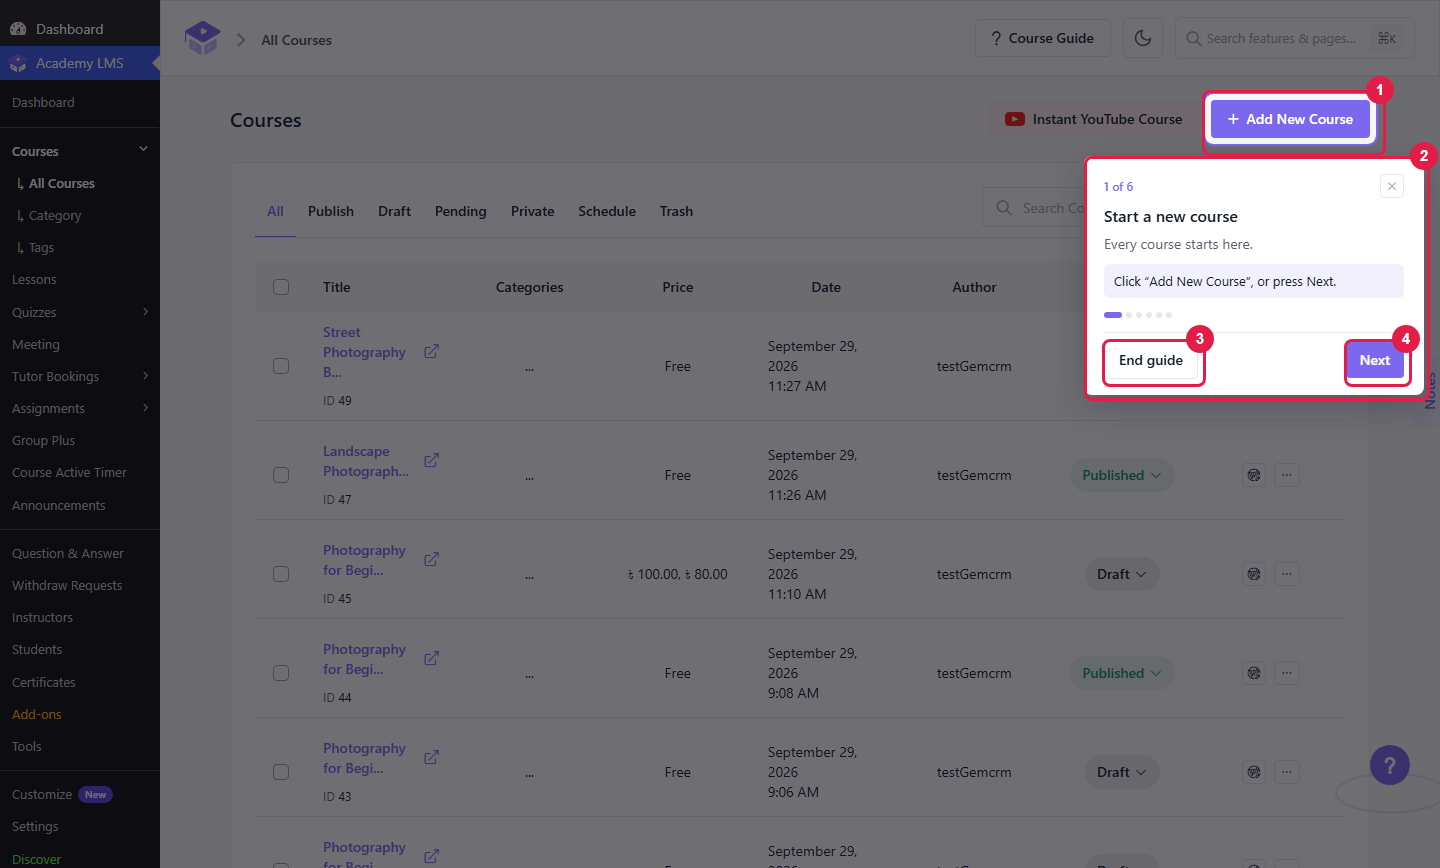Open external link icon for course ID 43

431,758
